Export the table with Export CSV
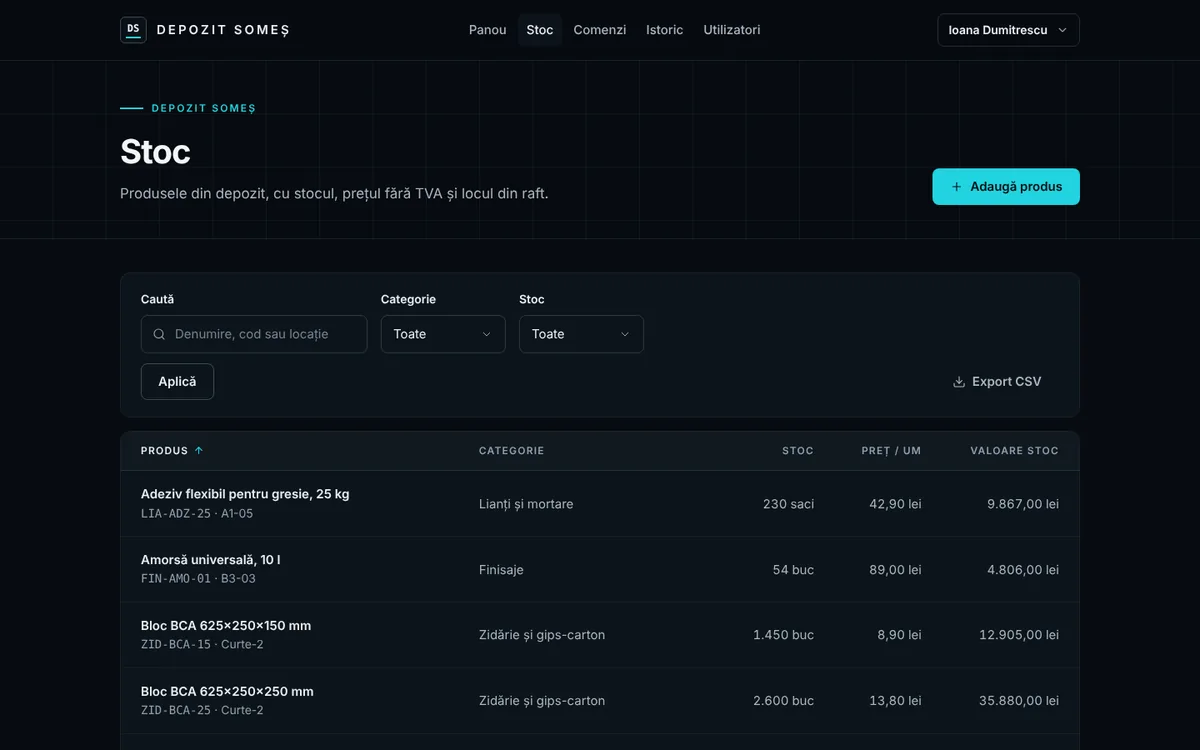Screen dimensions: 1200x750 pyautogui.click(x=996, y=382)
